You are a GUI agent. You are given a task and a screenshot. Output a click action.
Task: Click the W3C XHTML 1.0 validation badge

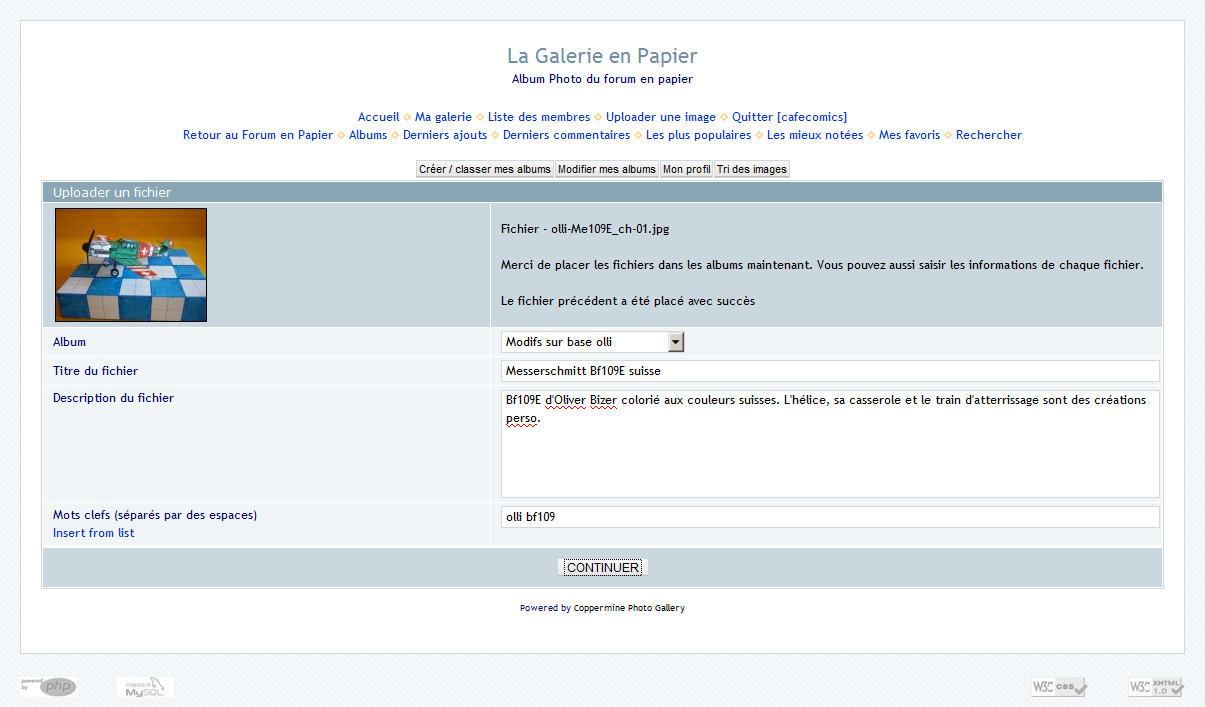pyautogui.click(x=1156, y=687)
